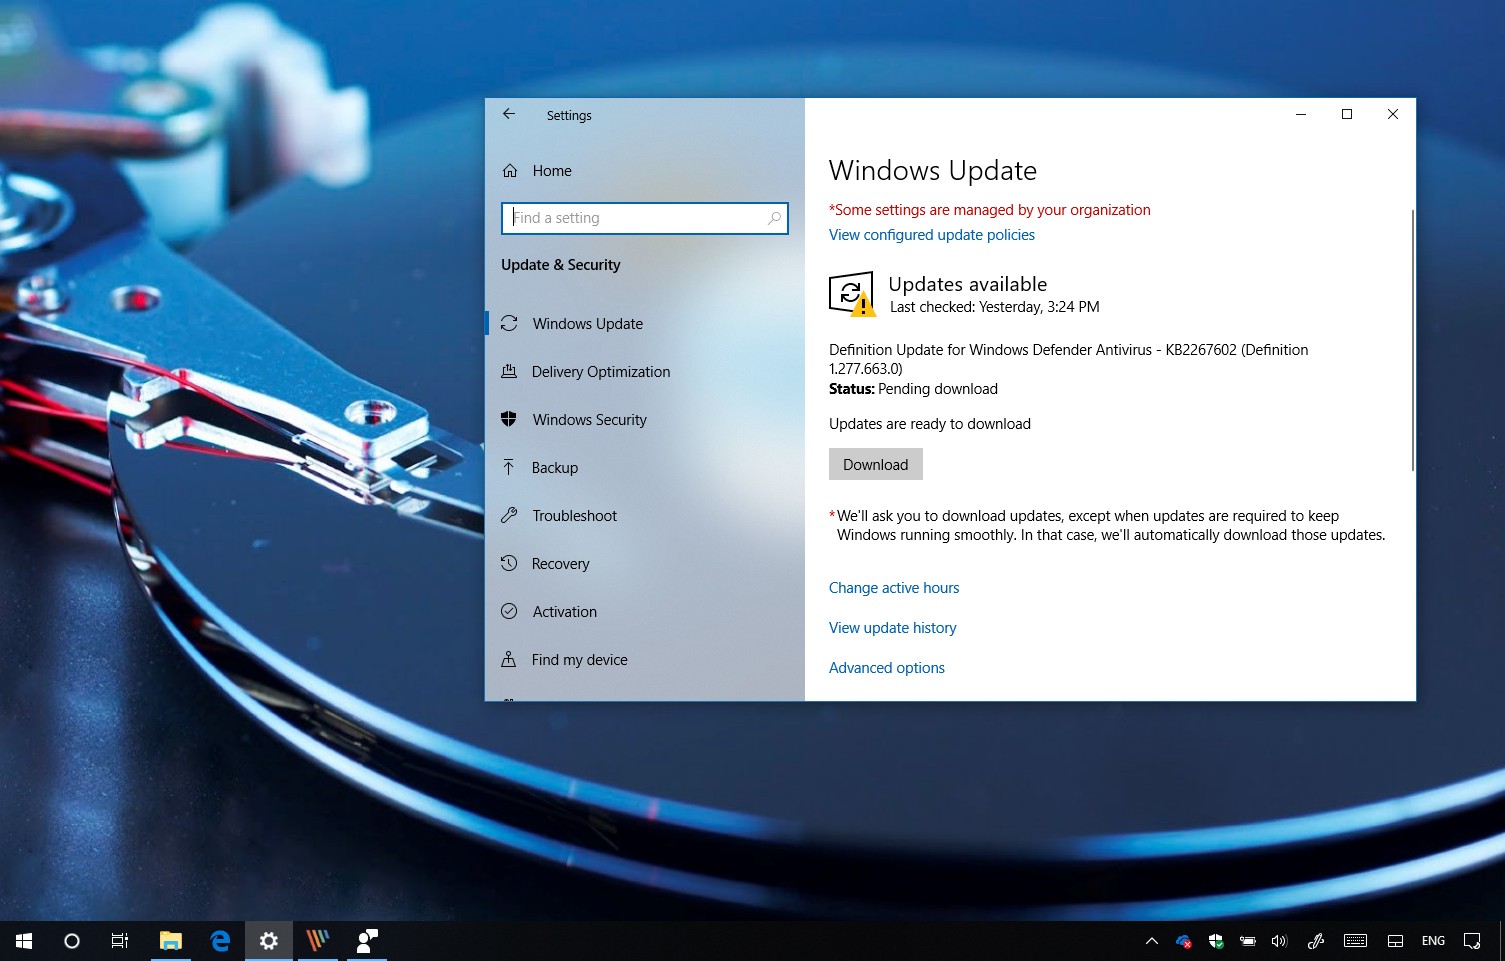This screenshot has height=961, width=1505.
Task: Open Windows Ink Workspace pen icon
Action: point(1316,941)
